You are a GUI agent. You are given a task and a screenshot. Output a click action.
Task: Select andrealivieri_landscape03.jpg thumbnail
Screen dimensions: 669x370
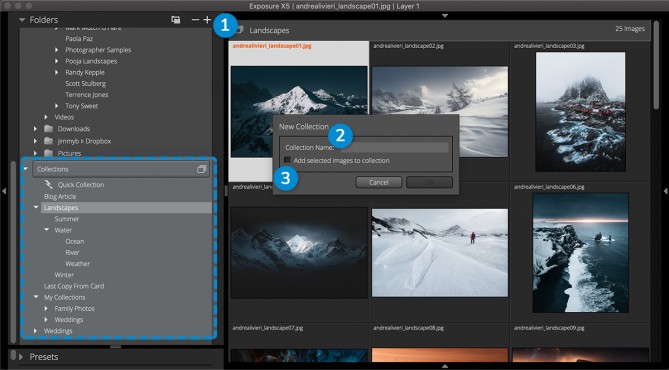point(580,112)
